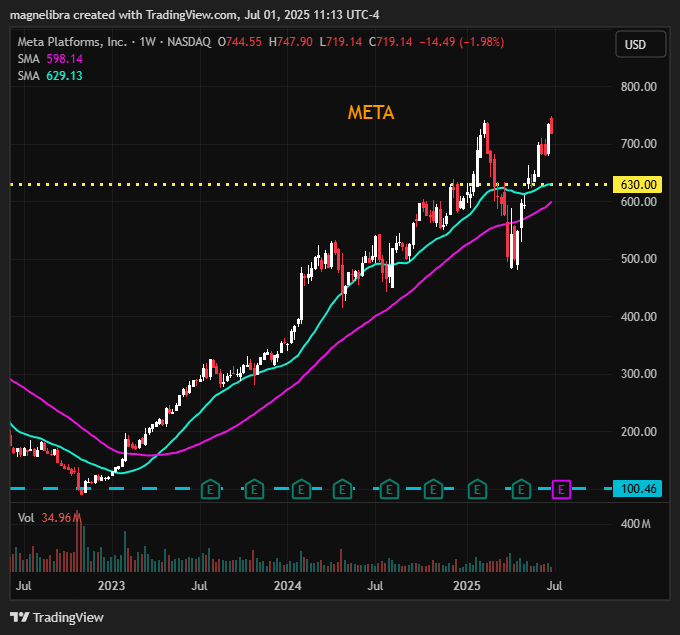Click the 500.00 price axis label
The width and height of the screenshot is (680, 635).
(x=638, y=259)
